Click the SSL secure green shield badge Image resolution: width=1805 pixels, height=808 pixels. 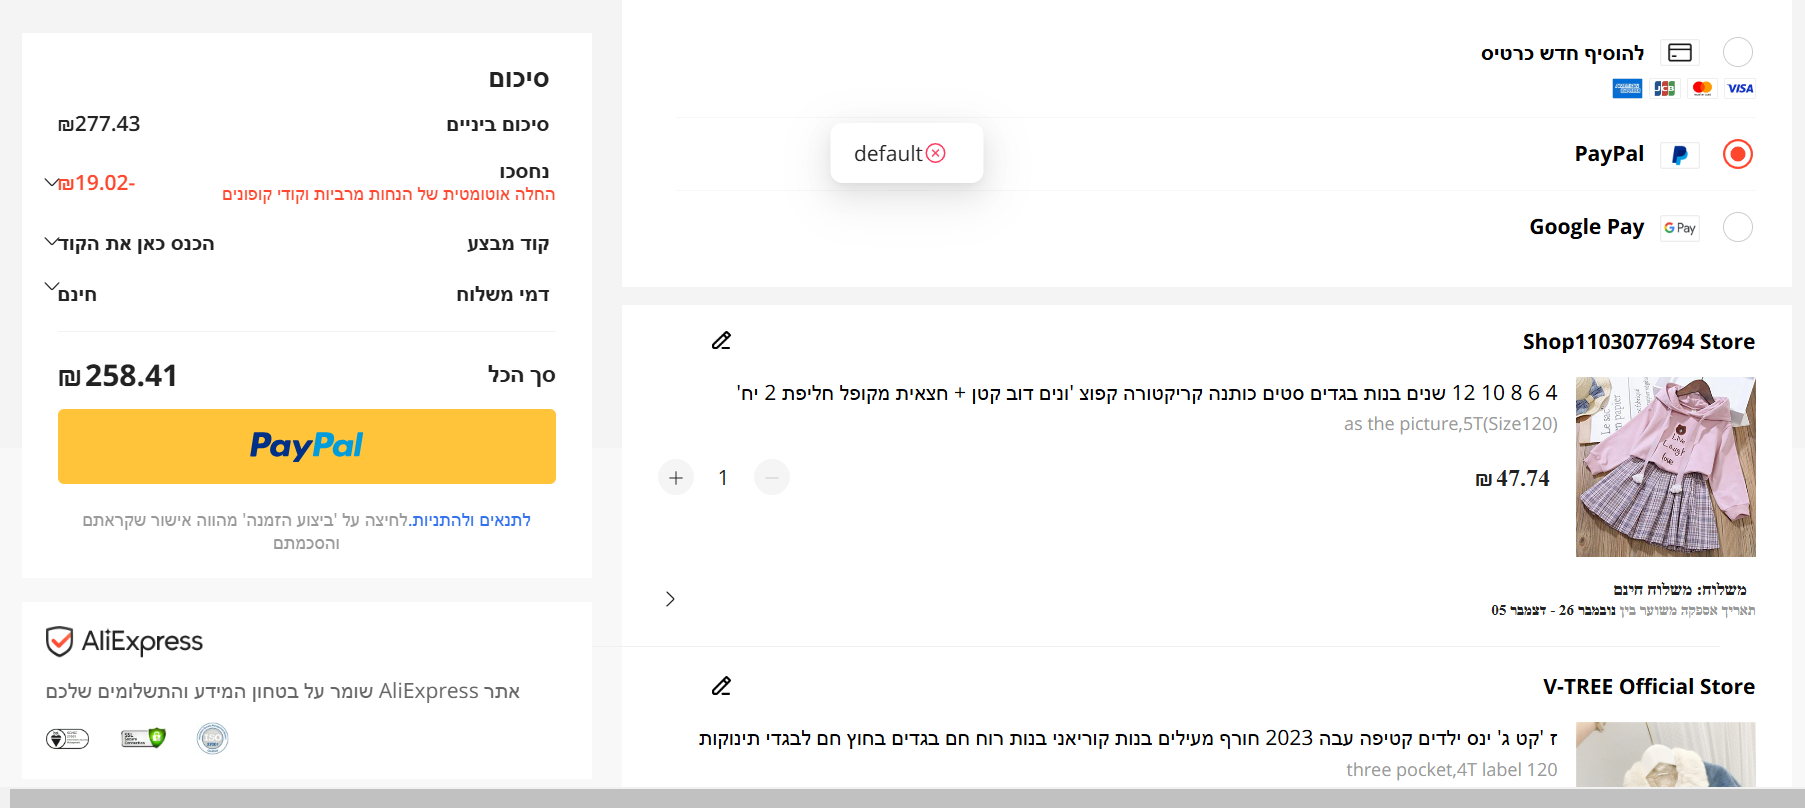[x=143, y=738]
